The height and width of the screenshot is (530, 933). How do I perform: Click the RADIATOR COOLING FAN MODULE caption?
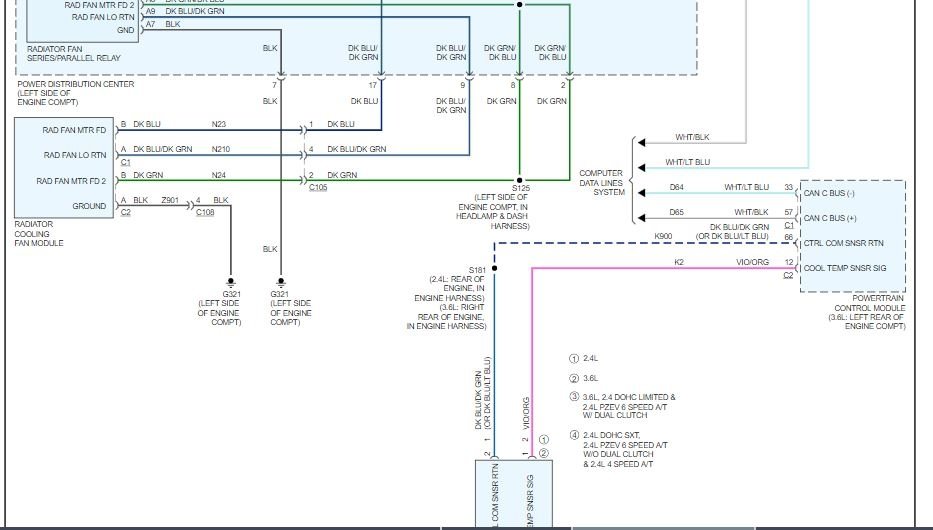[39, 234]
